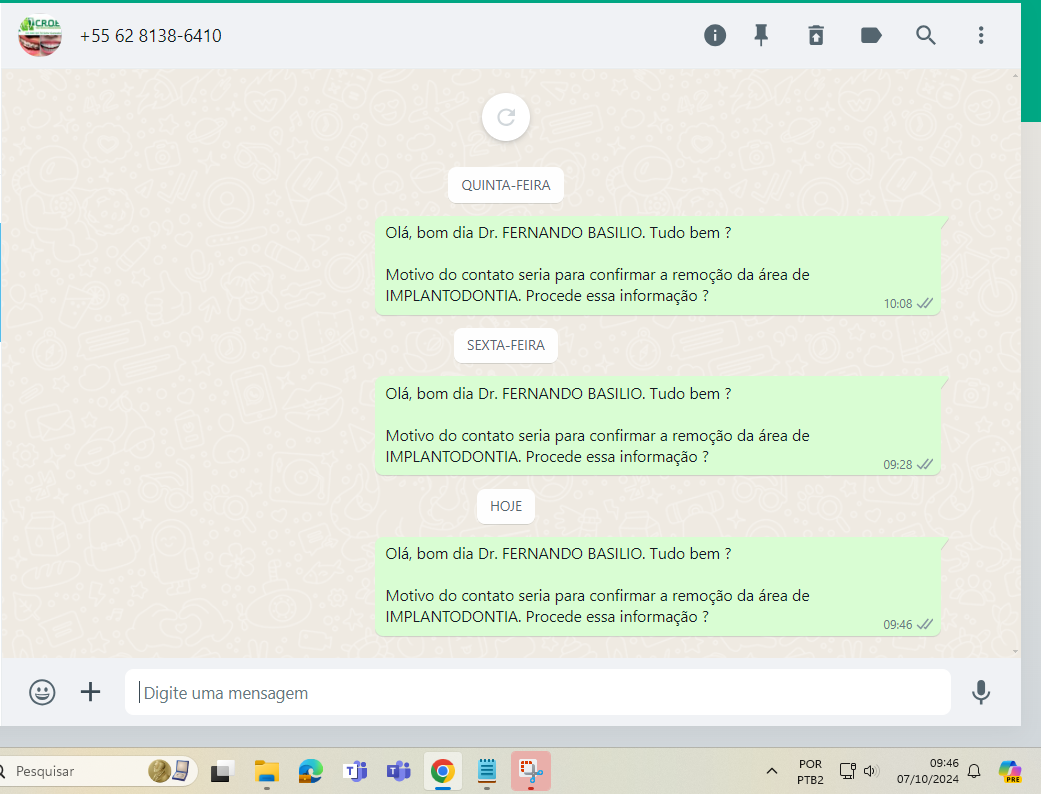
Task: Open the plus attachment menu
Action: [x=91, y=692]
